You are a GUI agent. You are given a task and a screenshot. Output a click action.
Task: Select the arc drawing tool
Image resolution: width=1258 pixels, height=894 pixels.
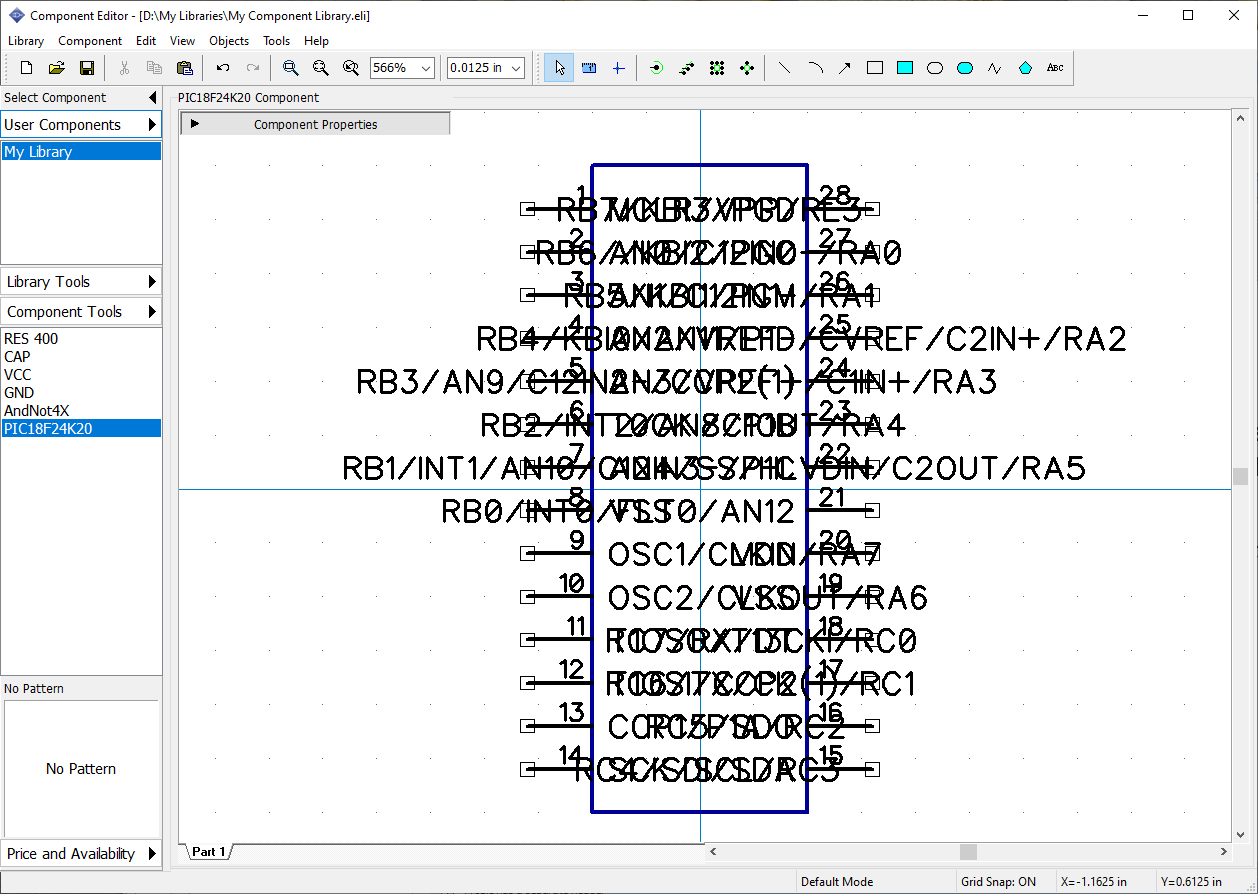pyautogui.click(x=815, y=68)
